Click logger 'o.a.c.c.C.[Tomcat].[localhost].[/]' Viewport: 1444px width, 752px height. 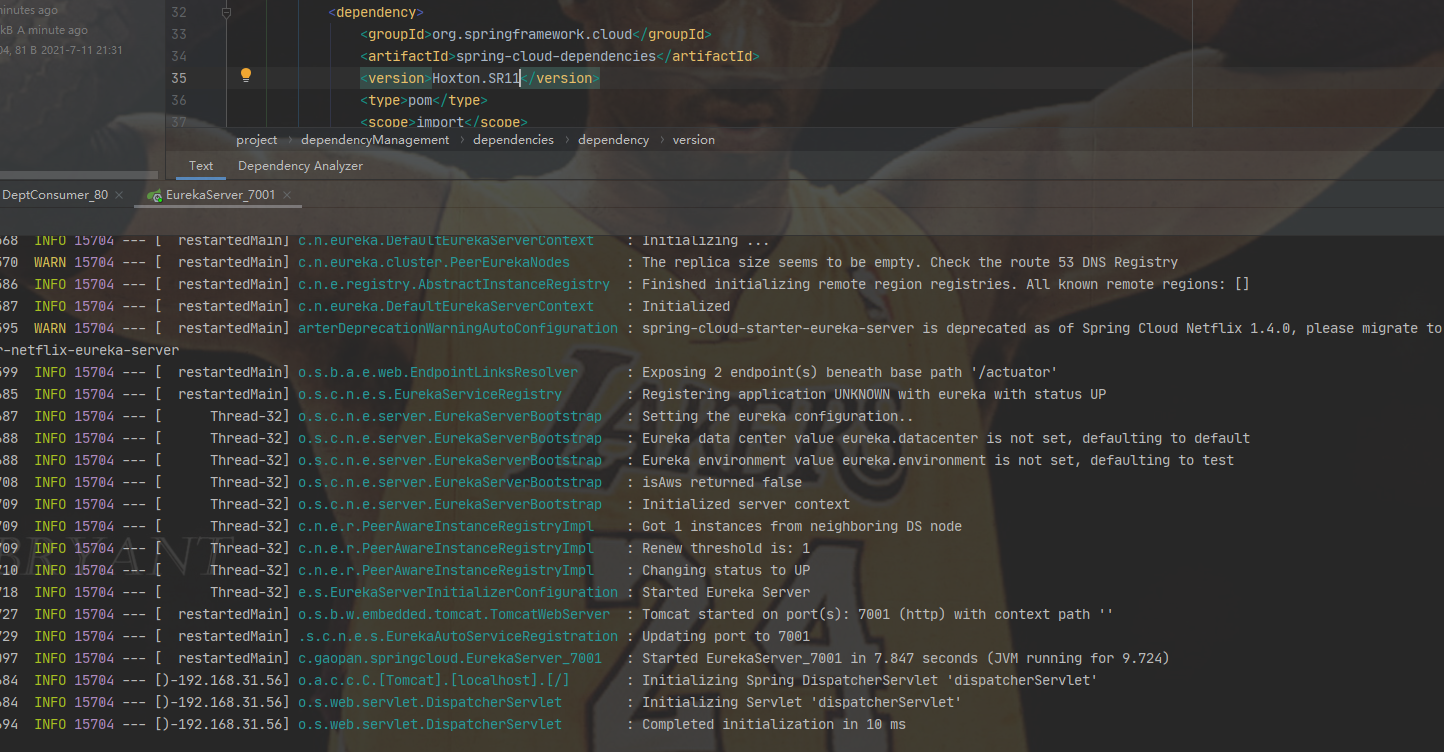pyautogui.click(x=434, y=680)
